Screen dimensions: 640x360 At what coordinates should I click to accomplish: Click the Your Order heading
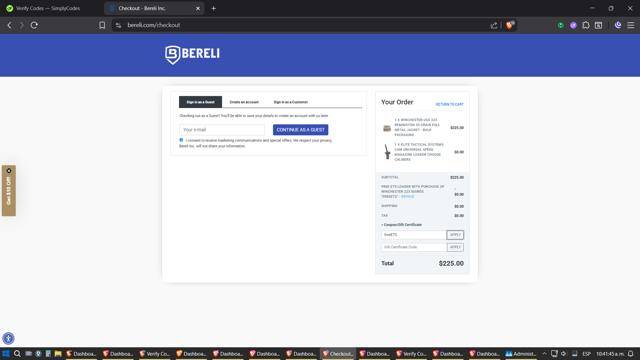point(397,102)
